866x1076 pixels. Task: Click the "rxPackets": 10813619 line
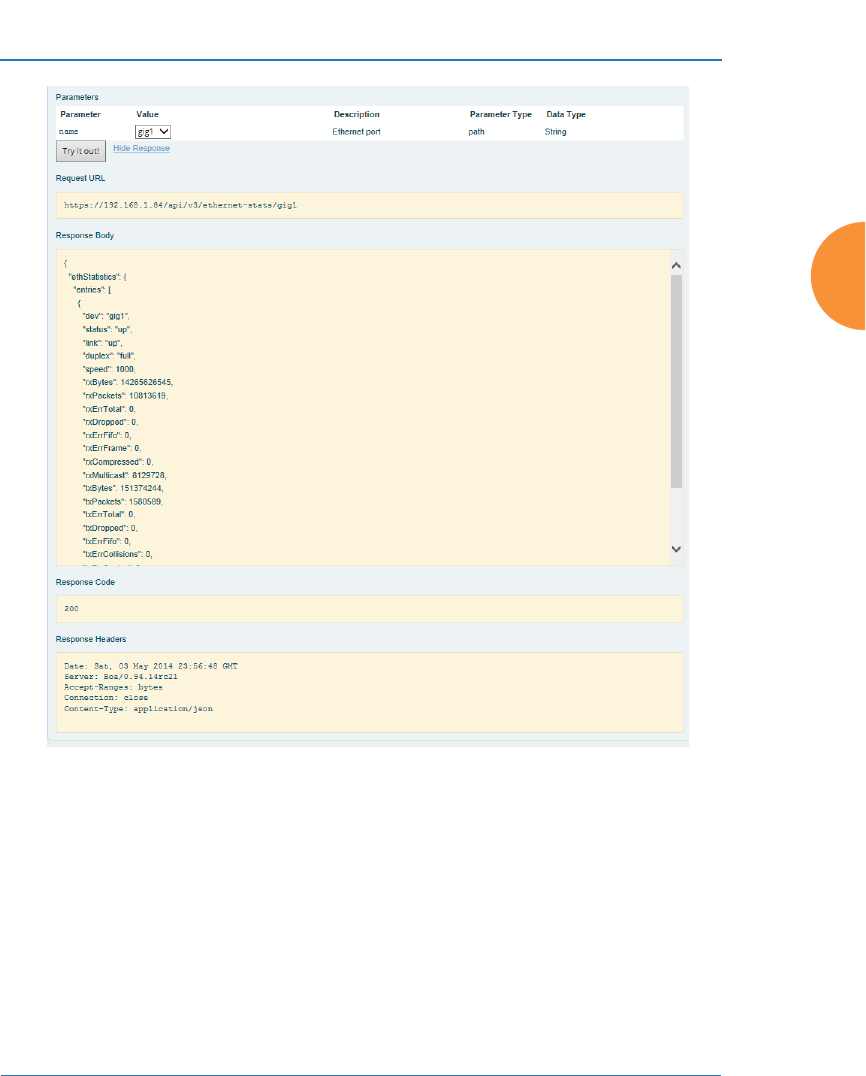[125, 396]
